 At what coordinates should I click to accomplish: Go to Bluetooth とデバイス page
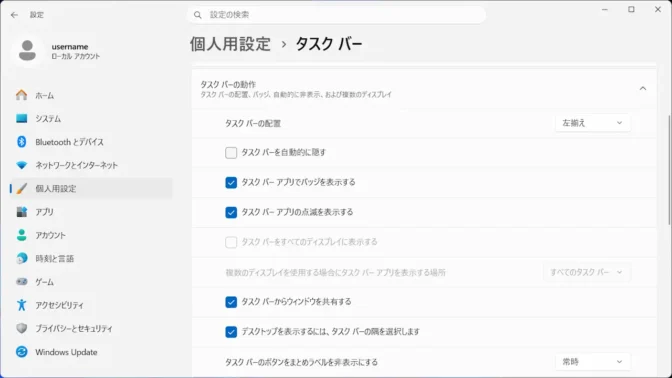(92, 142)
